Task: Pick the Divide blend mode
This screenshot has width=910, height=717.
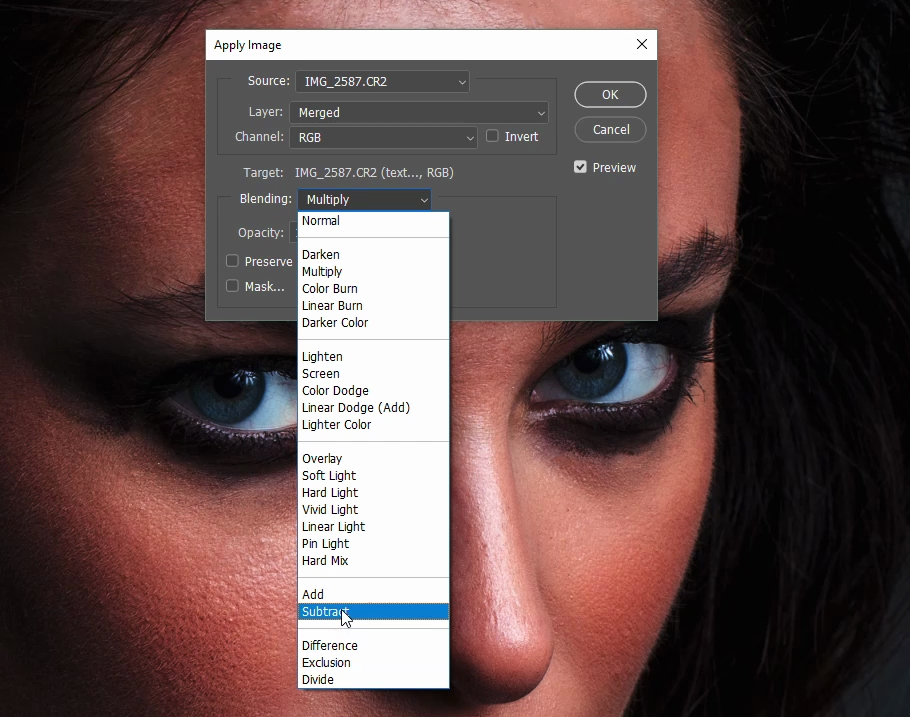Action: pos(318,679)
